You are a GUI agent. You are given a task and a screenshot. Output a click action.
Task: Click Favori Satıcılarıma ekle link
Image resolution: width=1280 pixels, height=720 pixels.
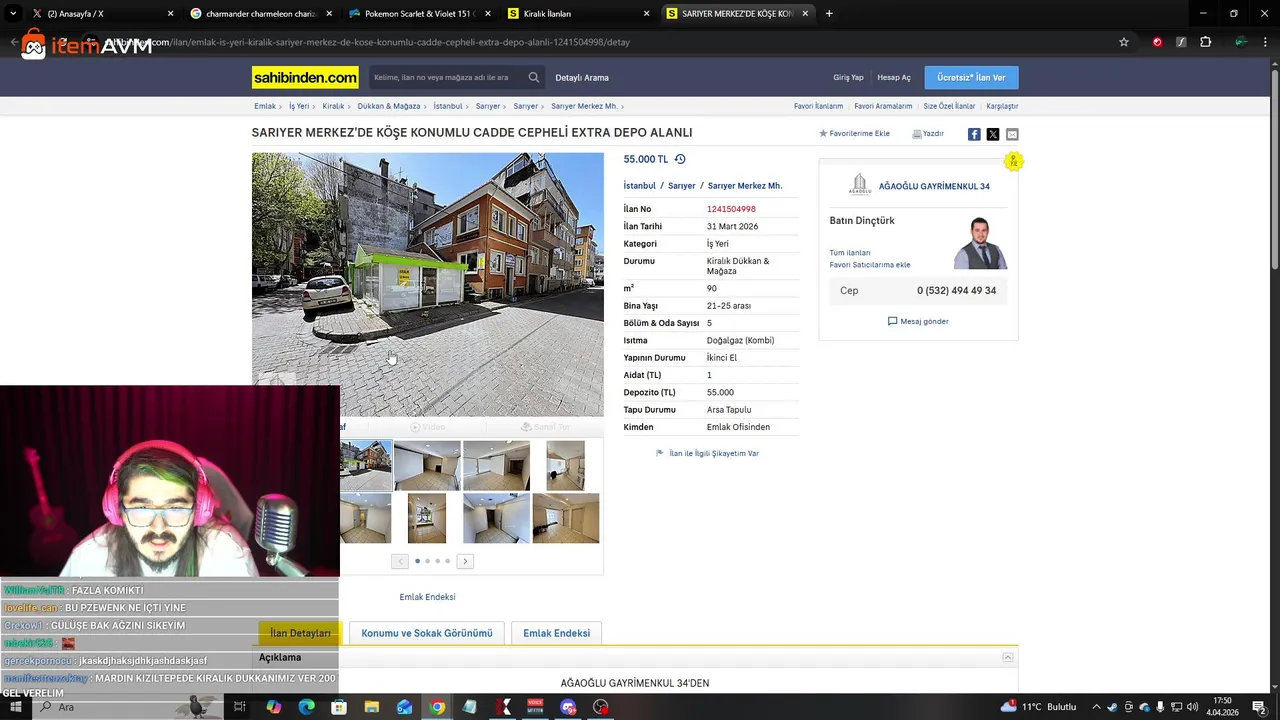870,265
